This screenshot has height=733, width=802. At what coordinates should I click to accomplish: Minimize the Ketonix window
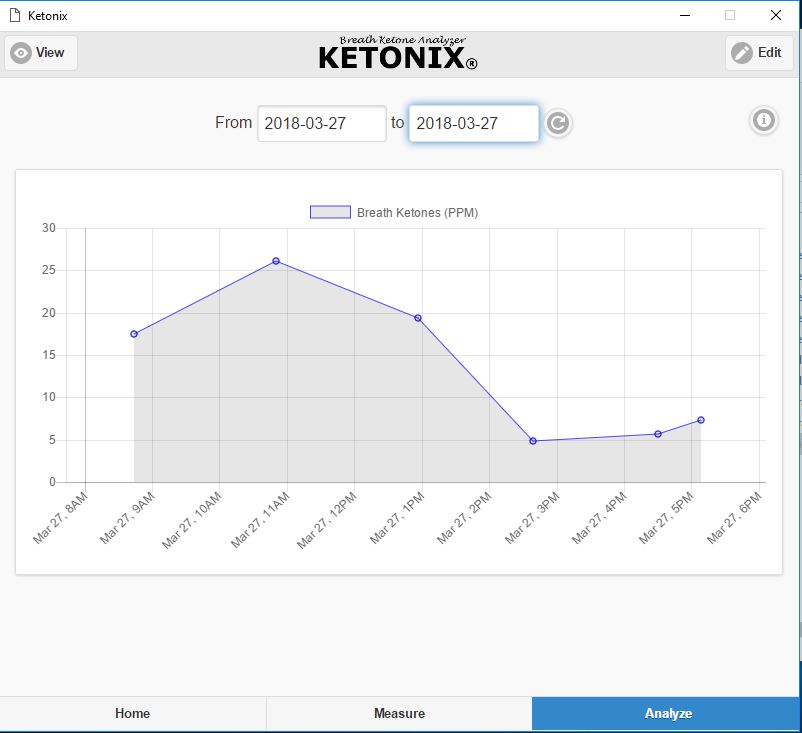(x=685, y=15)
